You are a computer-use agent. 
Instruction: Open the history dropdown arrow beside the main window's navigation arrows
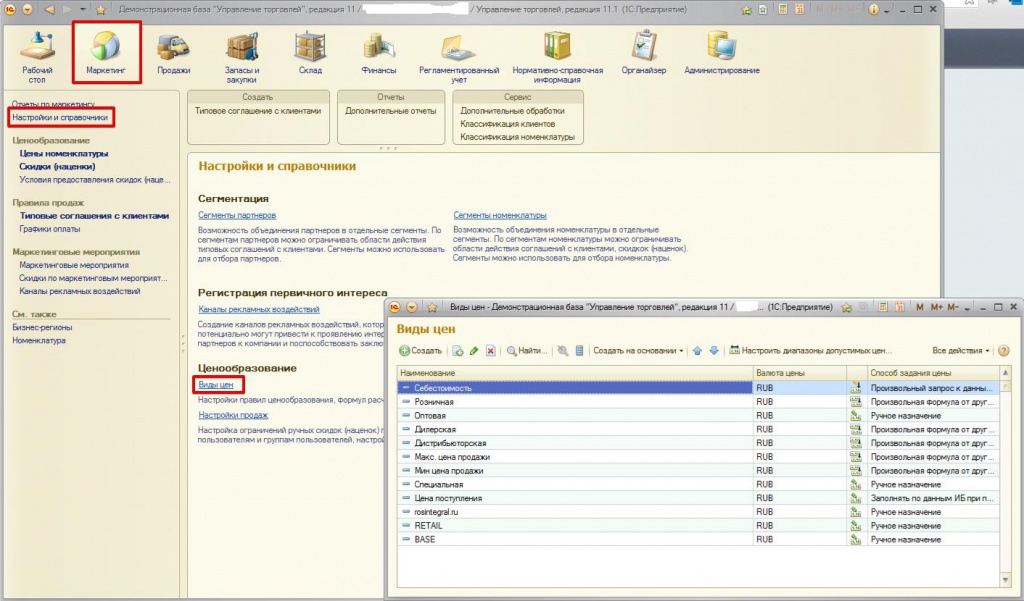(x=83, y=10)
